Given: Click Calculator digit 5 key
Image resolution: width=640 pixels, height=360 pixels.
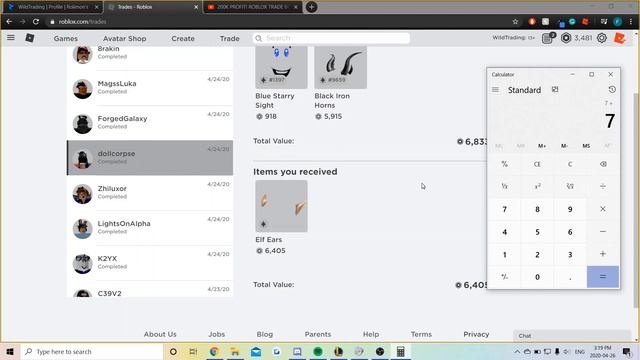Looking at the screenshot, I should point(537,231).
